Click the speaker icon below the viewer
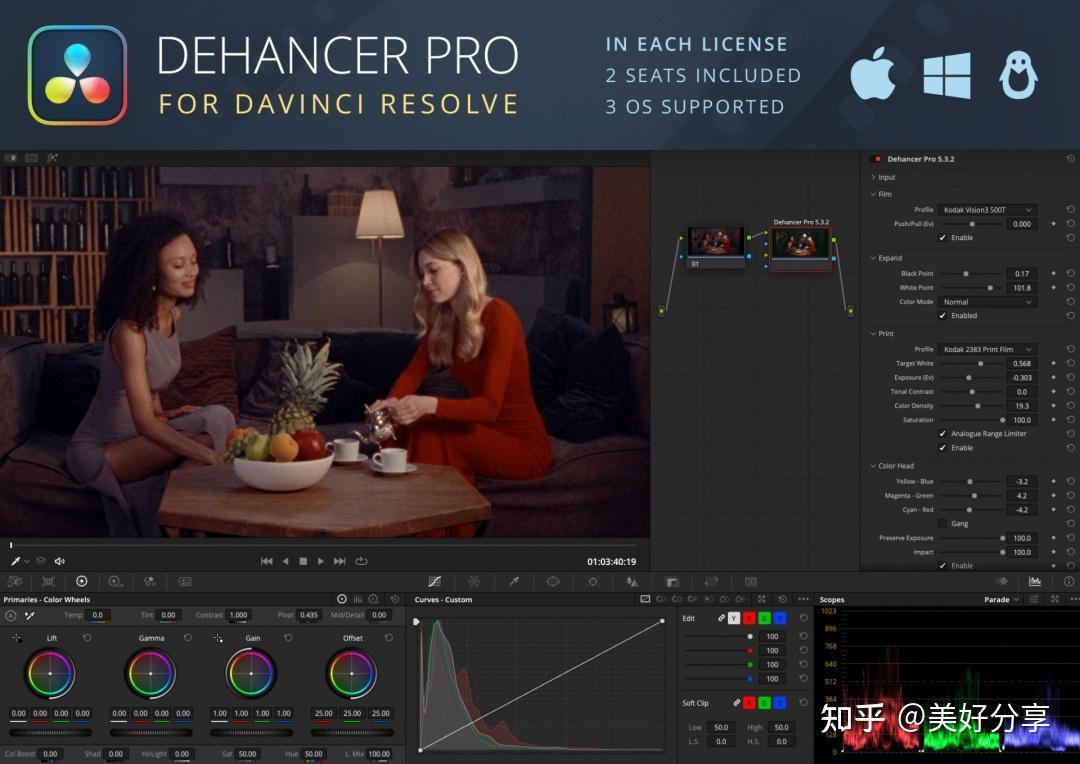The height and width of the screenshot is (764, 1080). point(60,561)
